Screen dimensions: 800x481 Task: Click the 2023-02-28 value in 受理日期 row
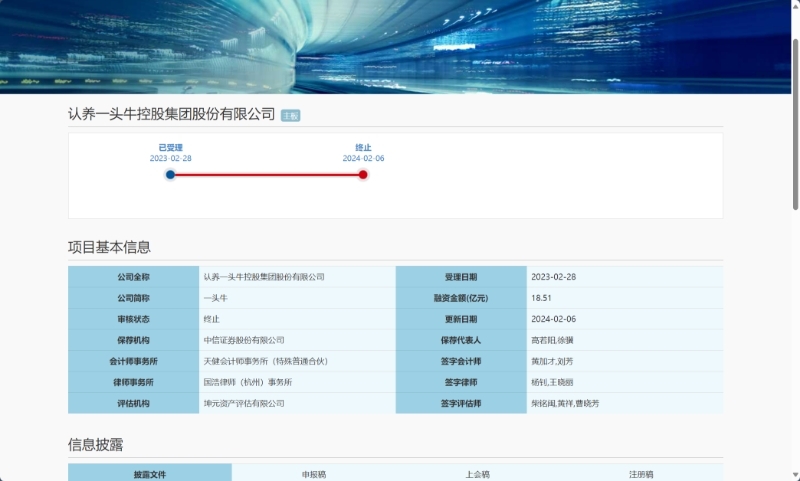[x=554, y=277]
